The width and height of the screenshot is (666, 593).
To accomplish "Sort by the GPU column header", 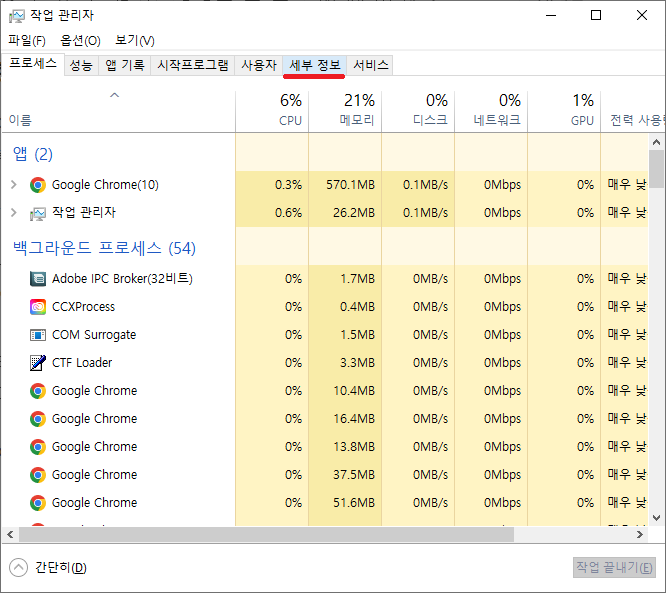I will [x=564, y=110].
